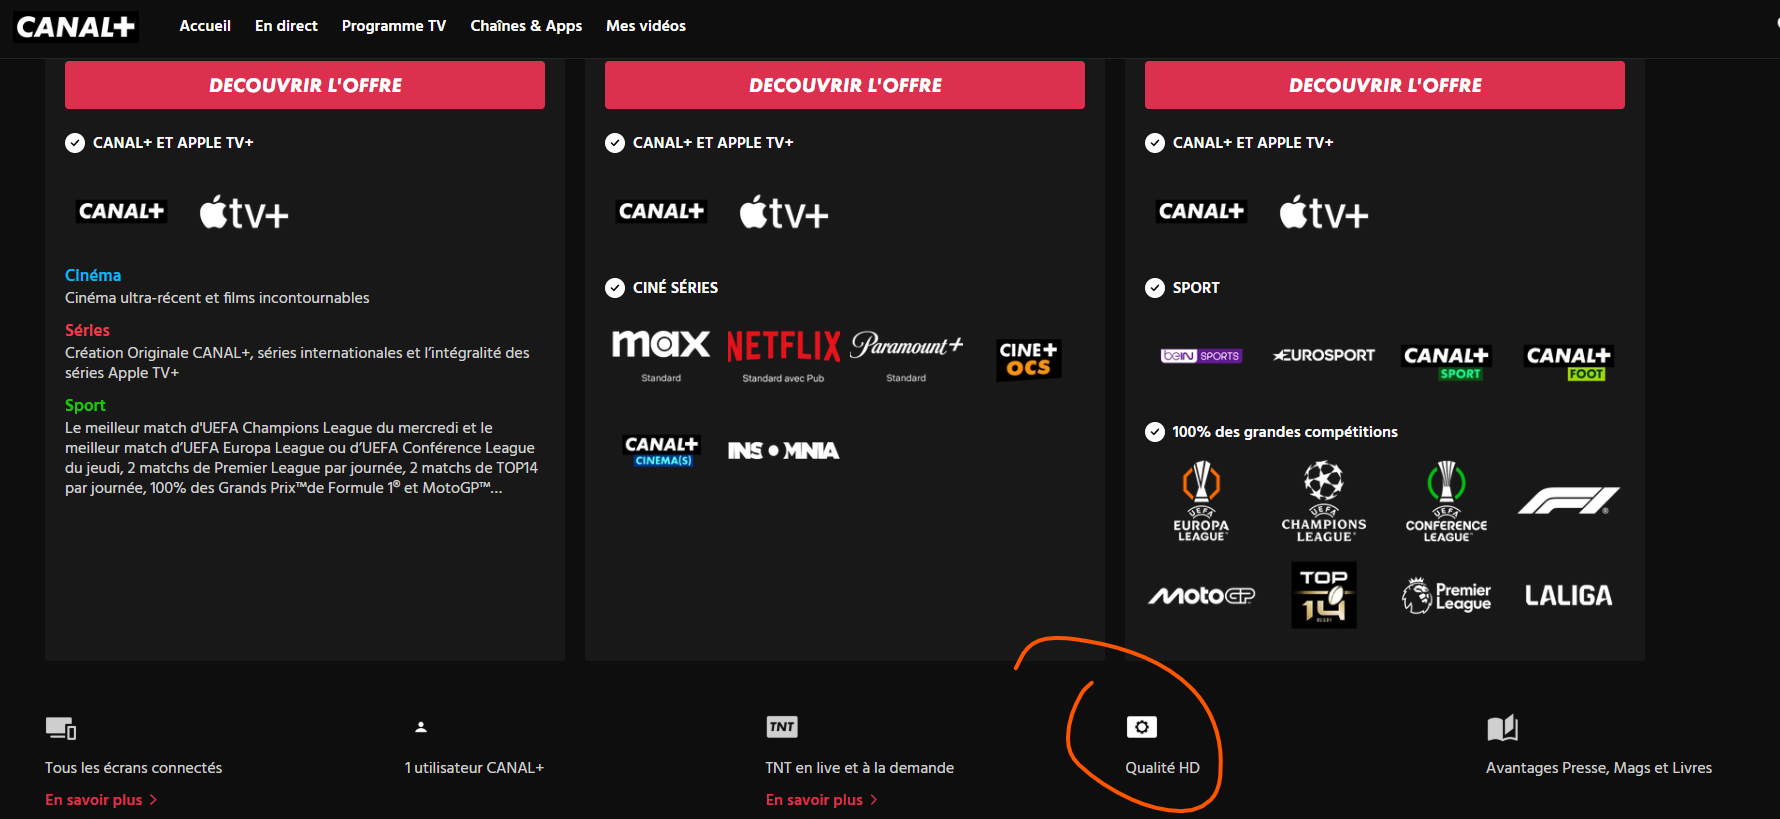
Task: Click En savoir plus under écrans connectés
Action: (x=94, y=800)
